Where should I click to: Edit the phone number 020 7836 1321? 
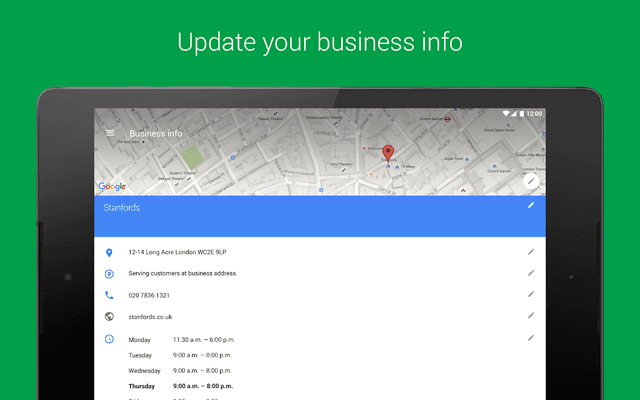point(531,294)
